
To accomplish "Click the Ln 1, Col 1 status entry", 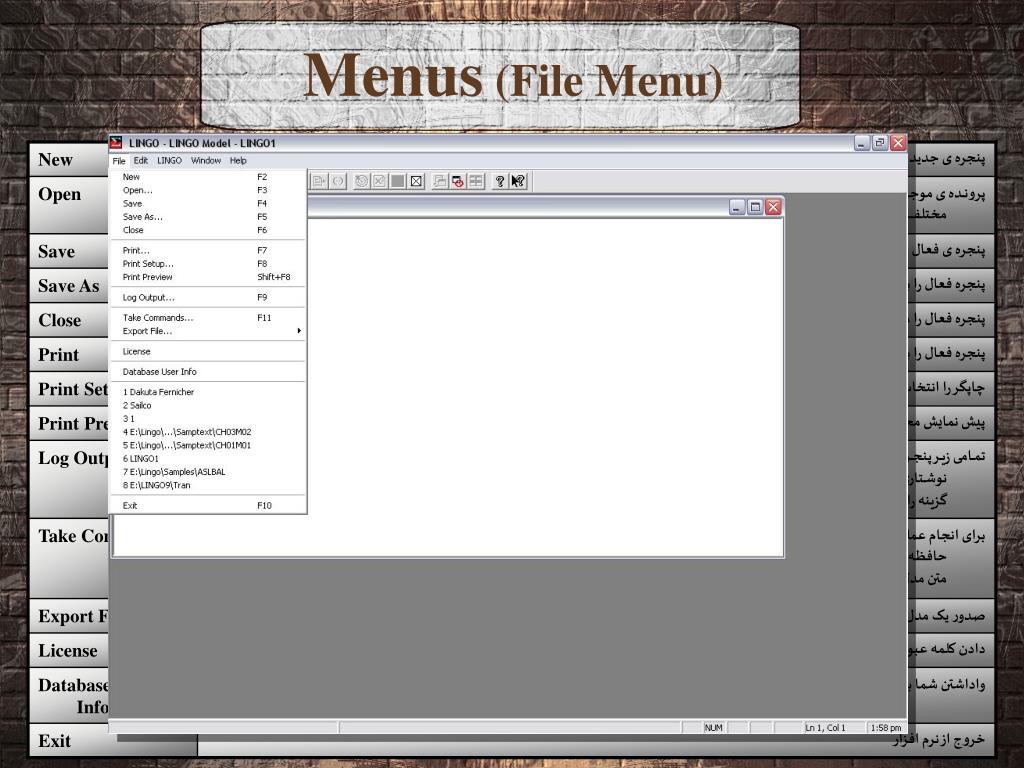I will (x=825, y=728).
